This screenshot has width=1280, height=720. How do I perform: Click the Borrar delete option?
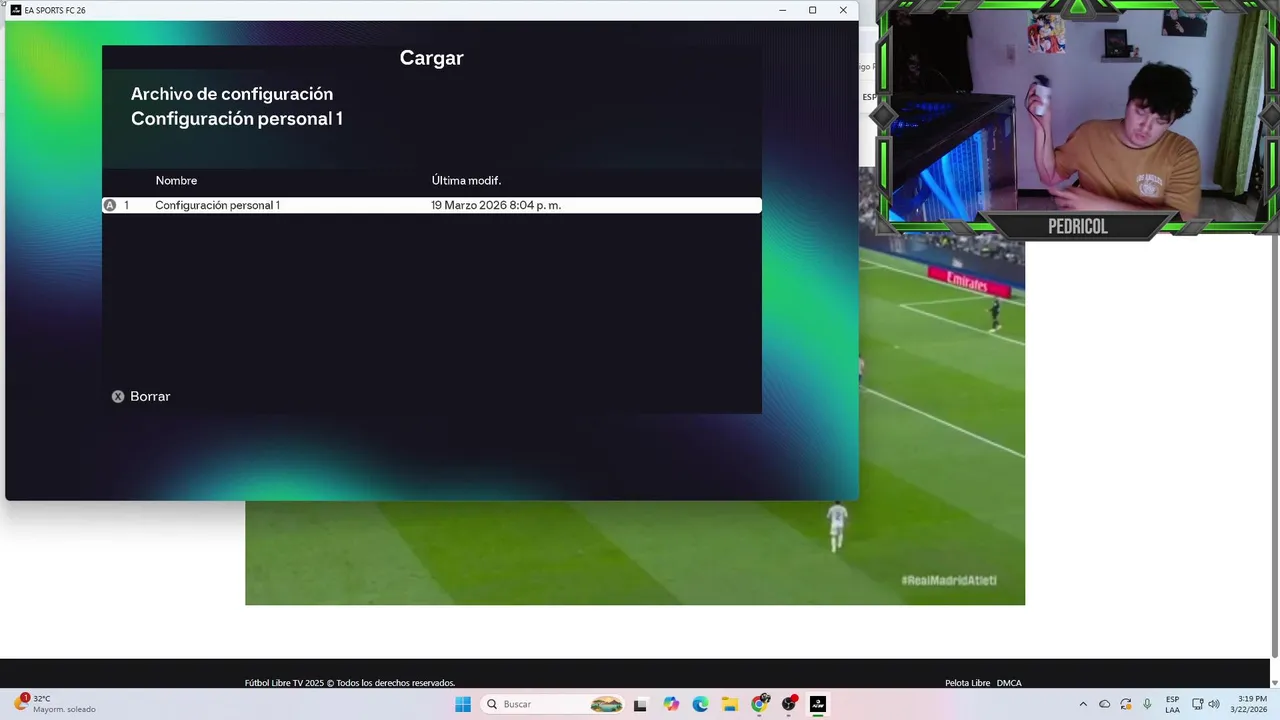click(150, 396)
